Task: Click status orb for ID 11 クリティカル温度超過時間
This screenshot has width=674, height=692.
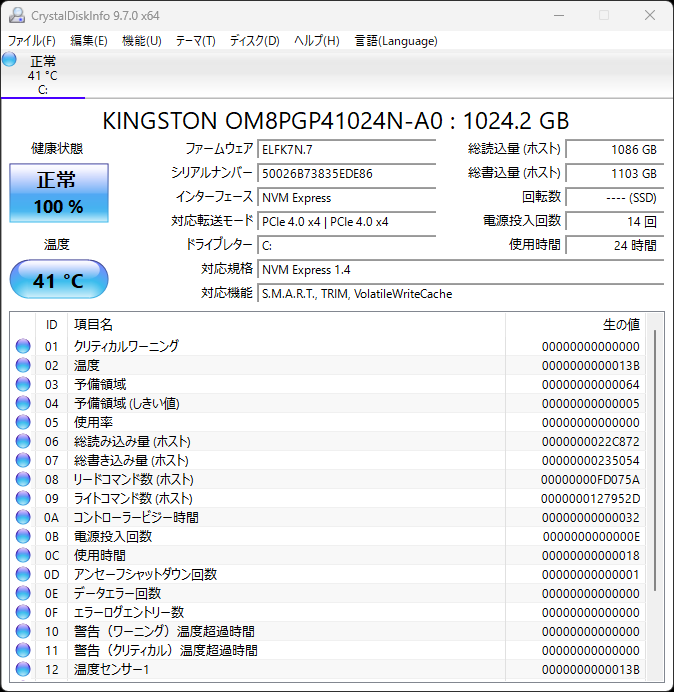Action: pos(23,650)
